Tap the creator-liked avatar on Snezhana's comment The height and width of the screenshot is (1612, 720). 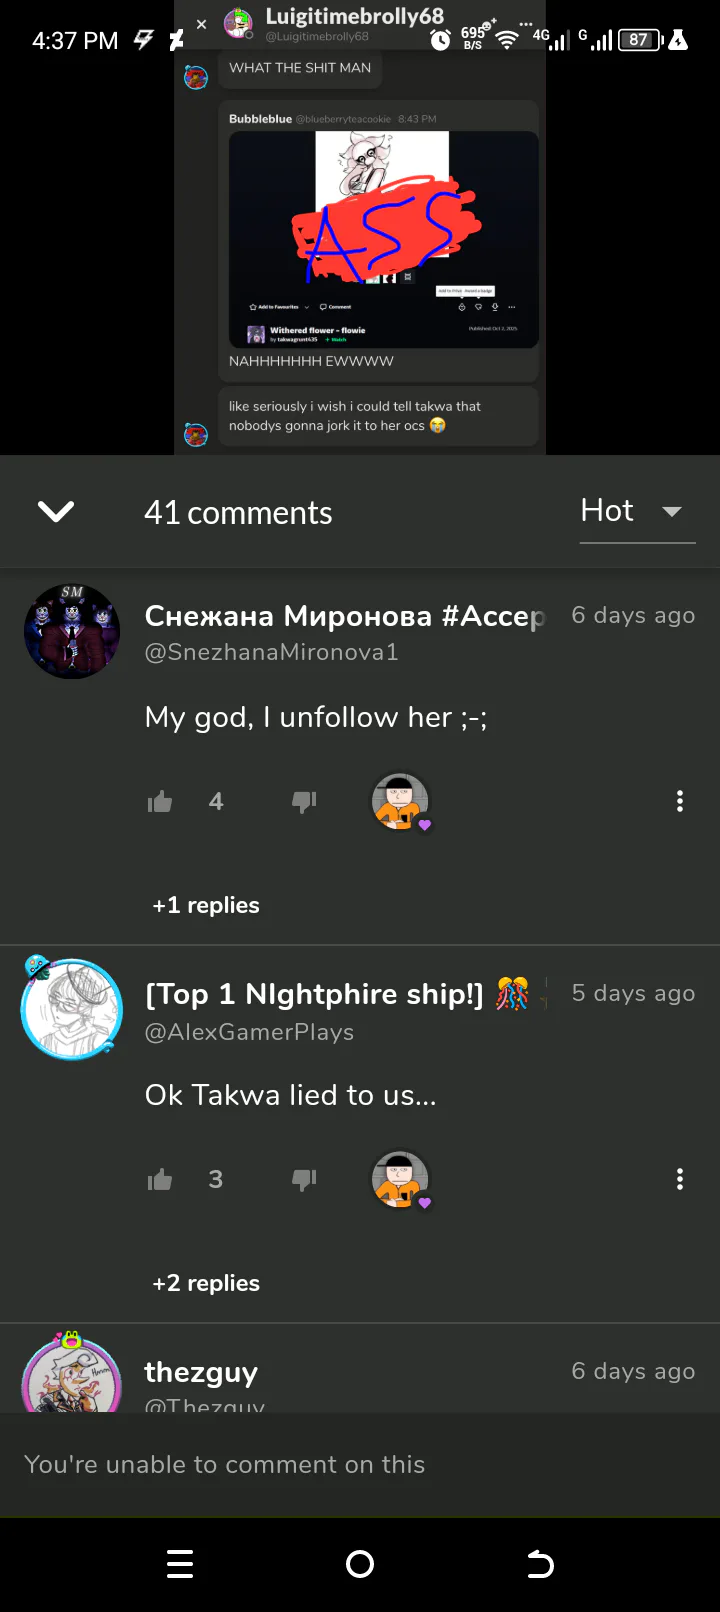(x=400, y=801)
